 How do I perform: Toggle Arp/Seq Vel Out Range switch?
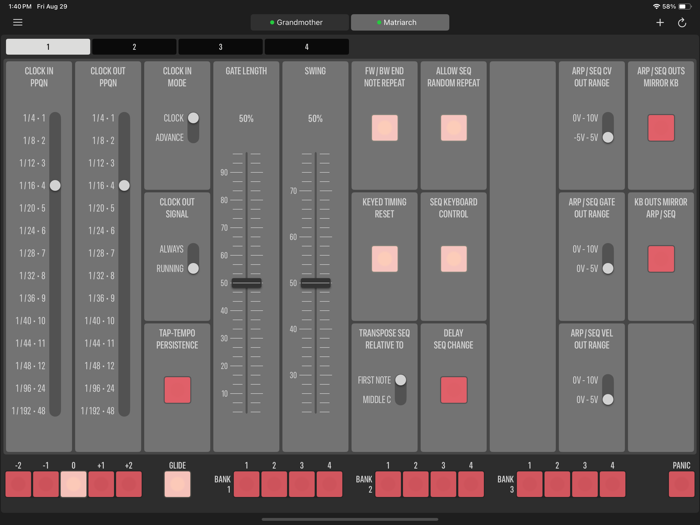pyautogui.click(x=608, y=390)
